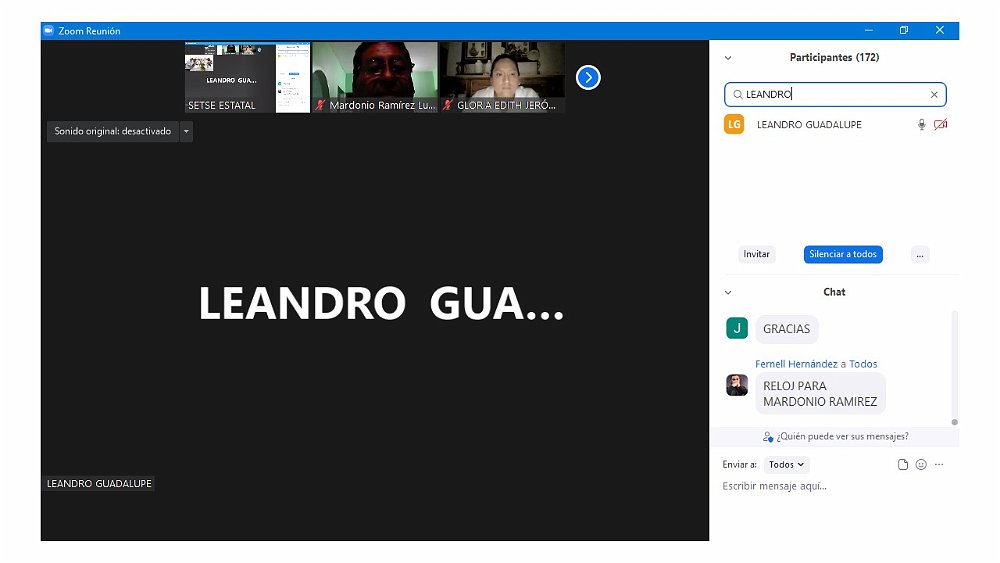1000x563 pixels.
Task: Open the chat more options ellipsis
Action: [x=939, y=465]
